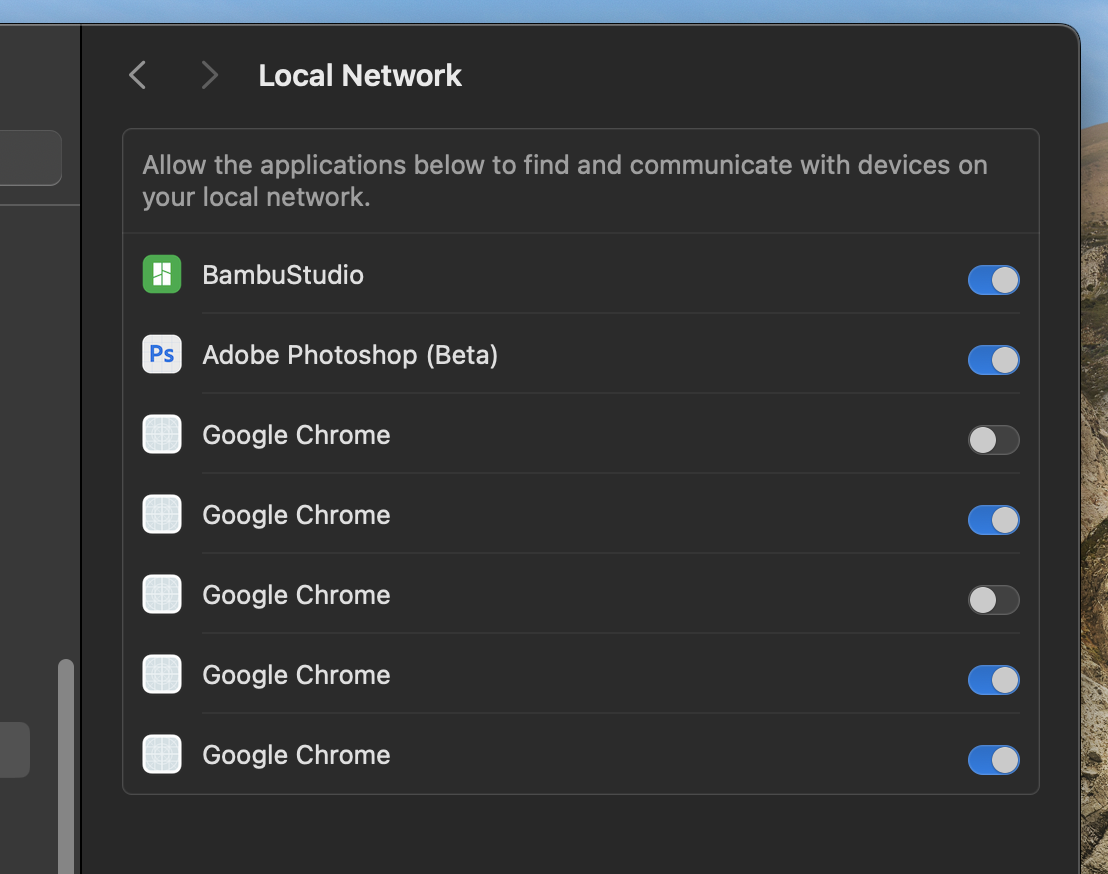Screen dimensions: 1108x874
Task: Click the Local Network page title
Action: coord(360,76)
